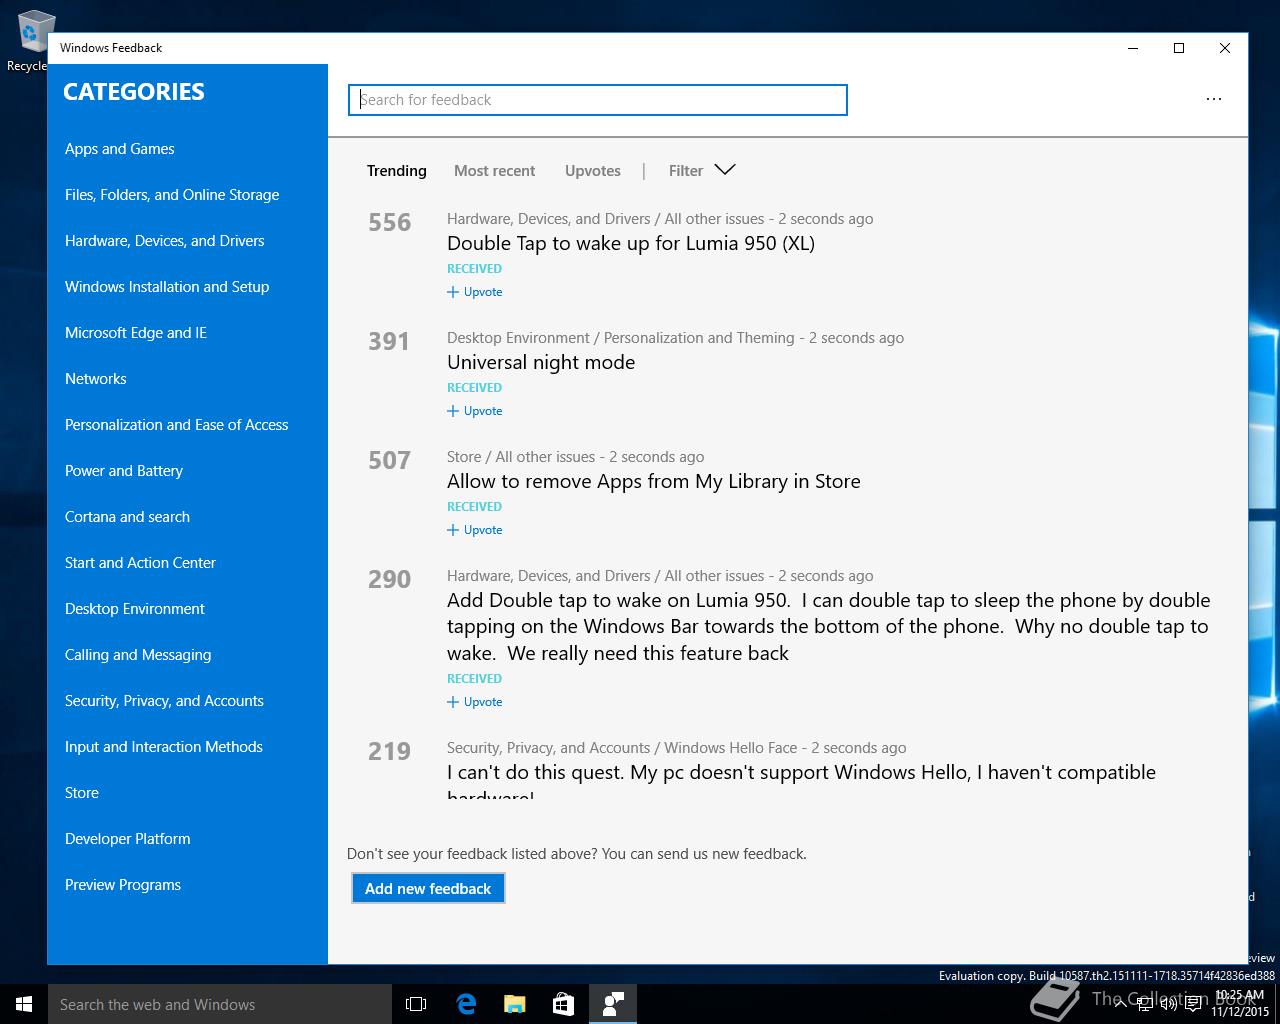Select the Store category in sidebar

(82, 793)
